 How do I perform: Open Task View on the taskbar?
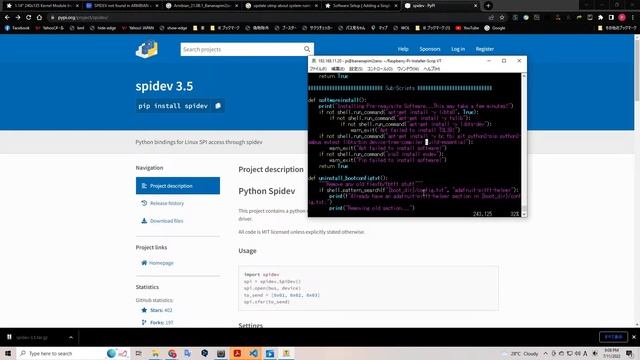point(138,353)
